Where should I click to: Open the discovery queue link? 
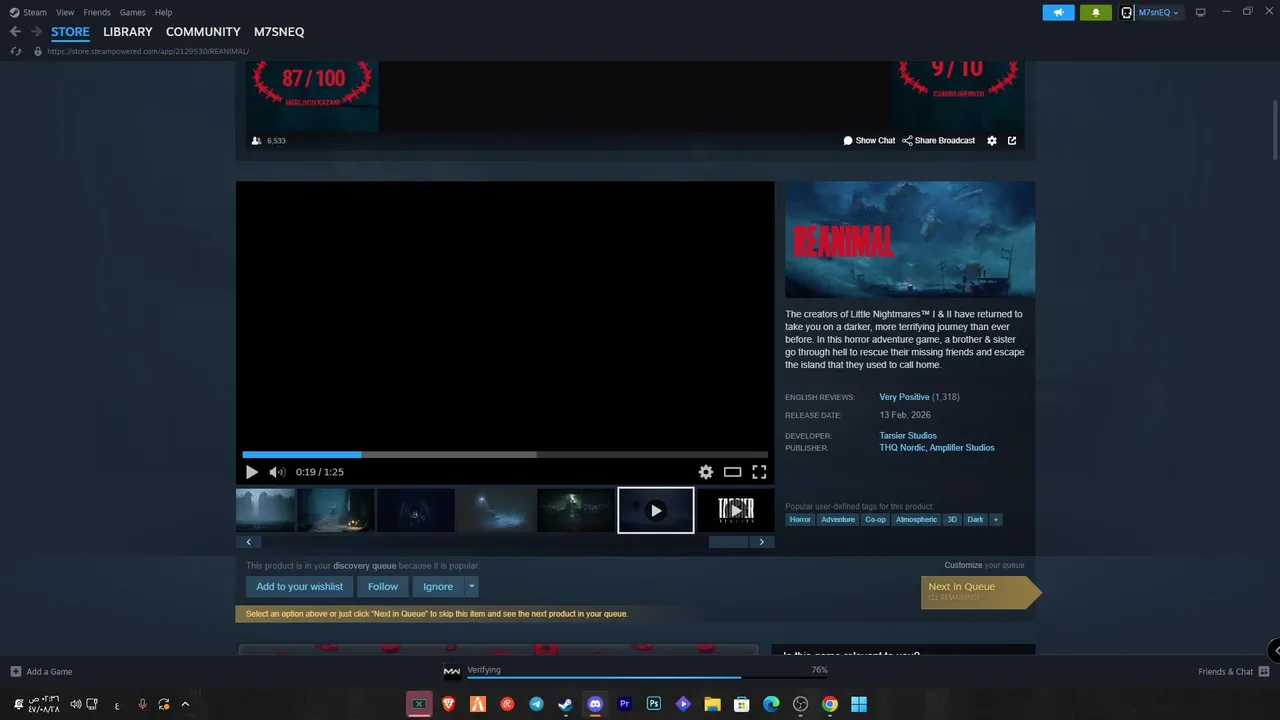coord(365,566)
